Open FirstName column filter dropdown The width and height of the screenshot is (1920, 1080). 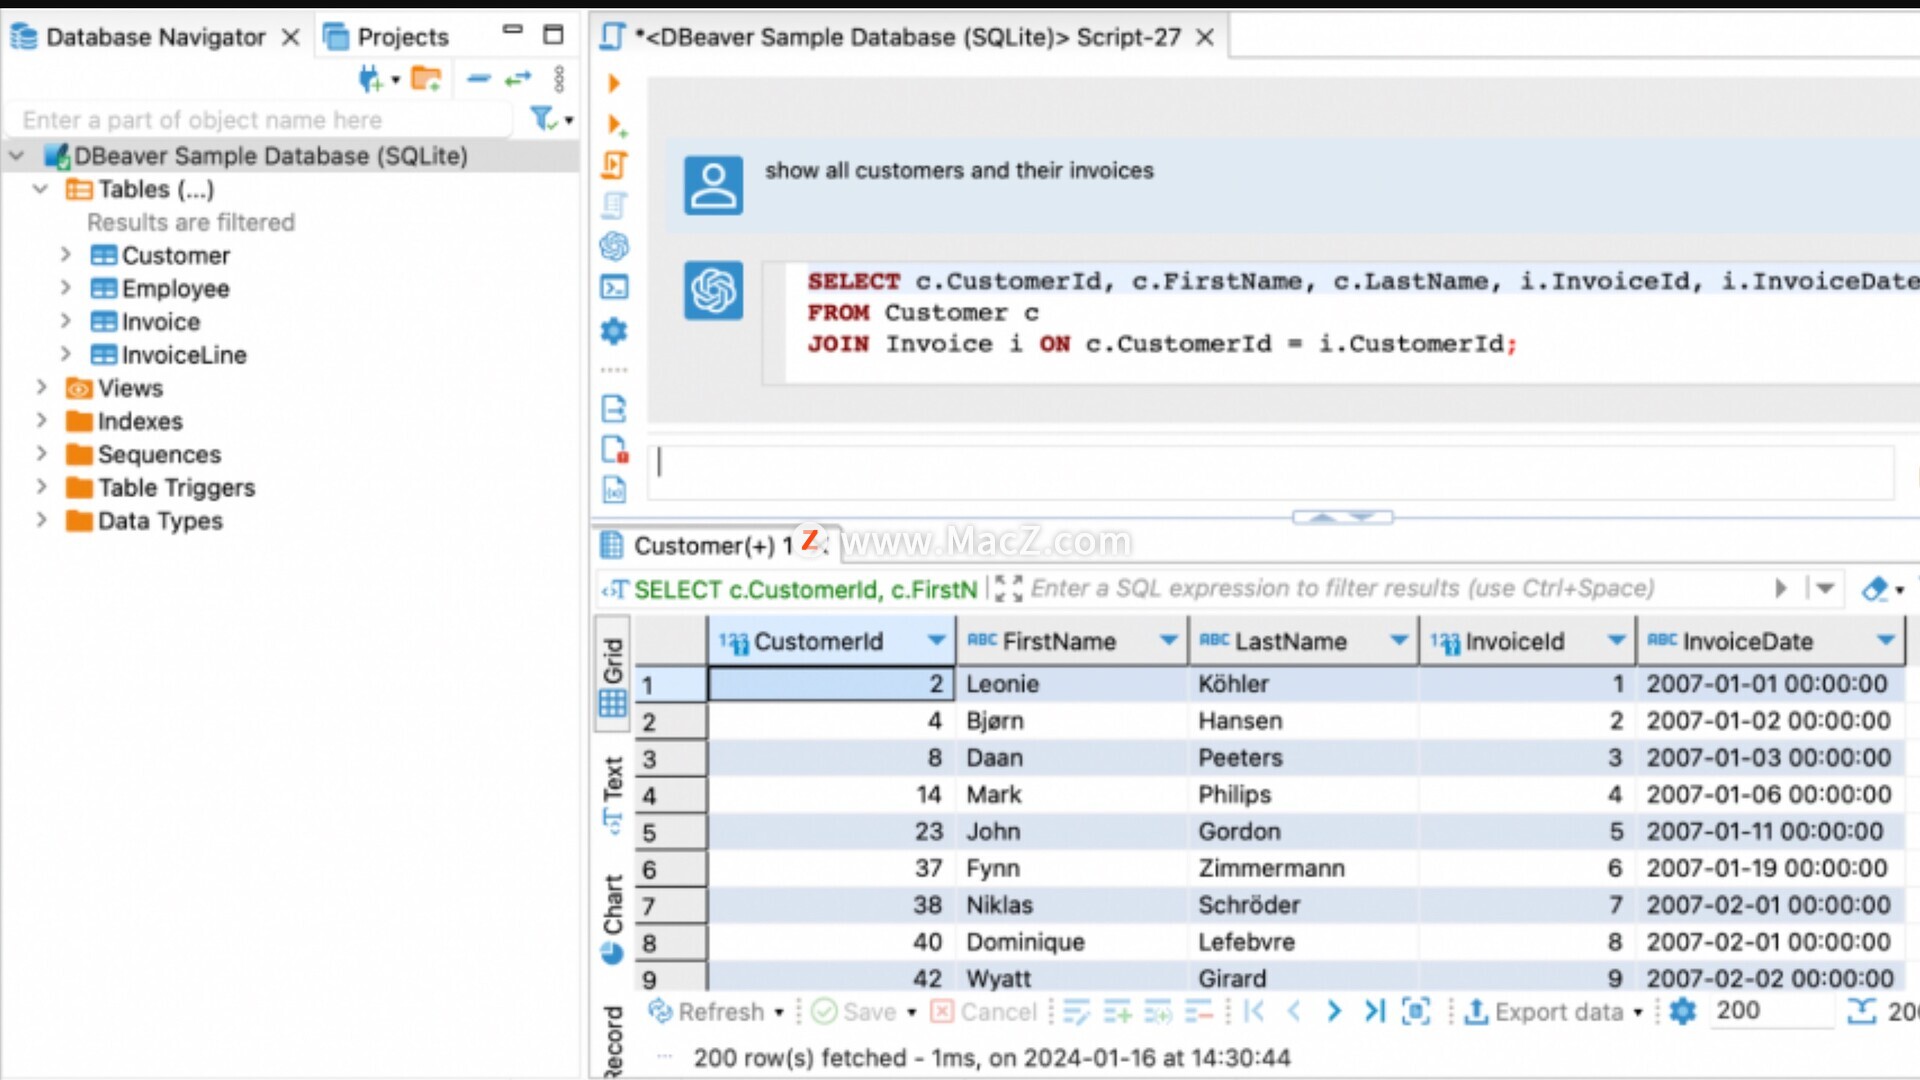(1168, 641)
